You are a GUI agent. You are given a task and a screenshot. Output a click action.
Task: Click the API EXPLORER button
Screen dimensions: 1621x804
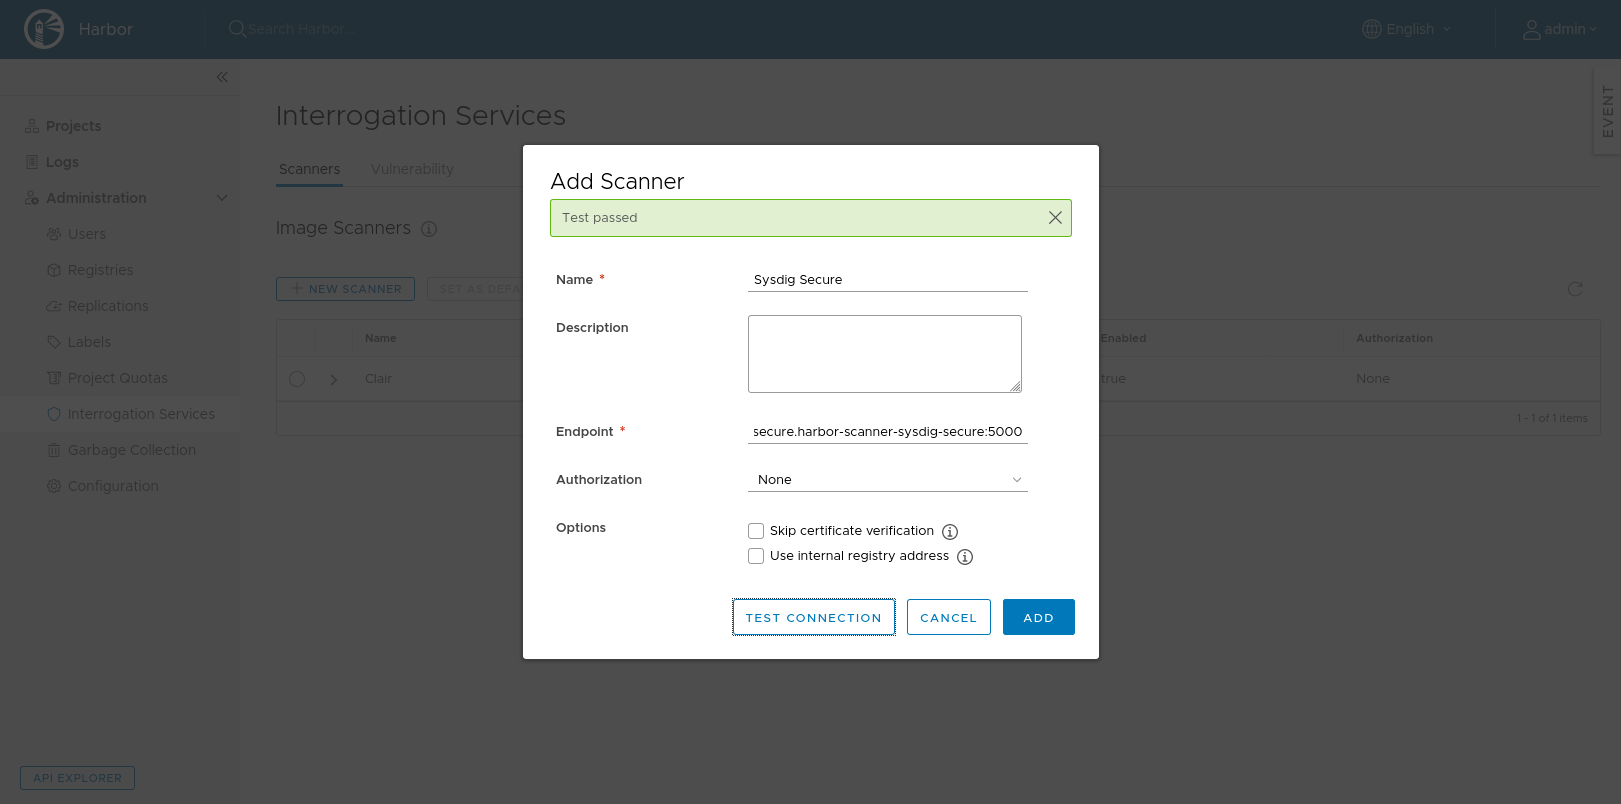click(77, 778)
